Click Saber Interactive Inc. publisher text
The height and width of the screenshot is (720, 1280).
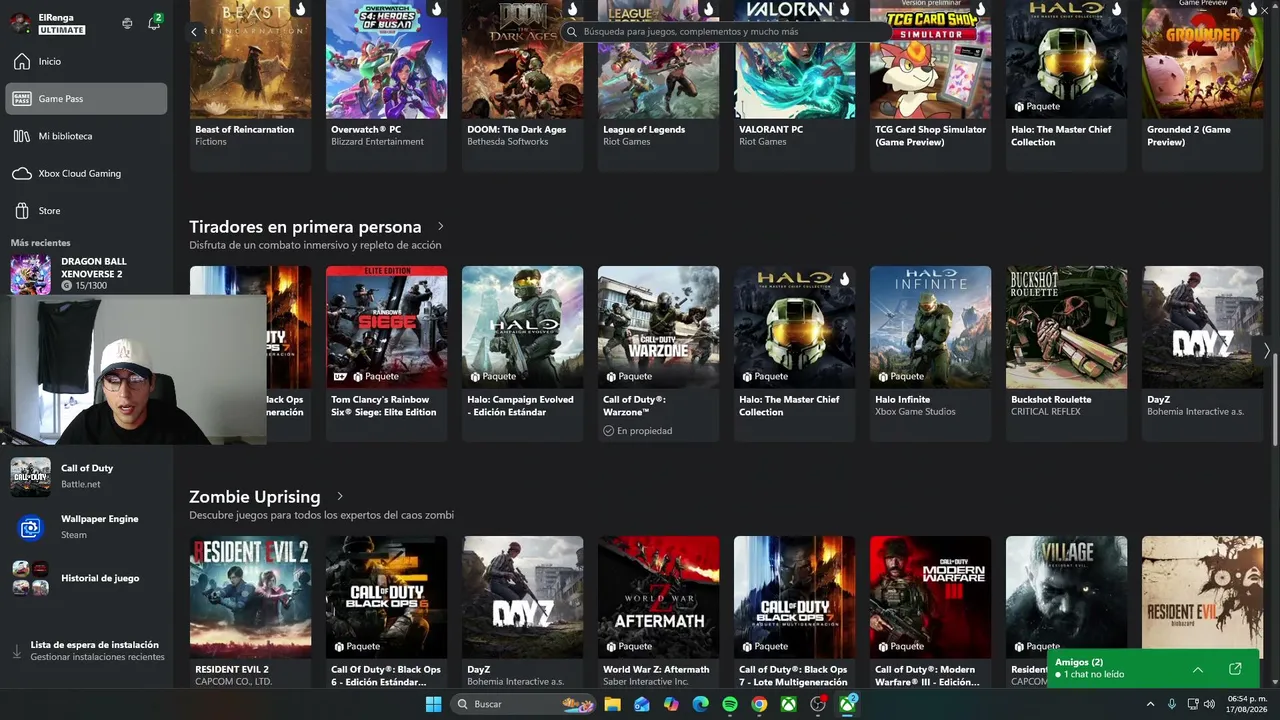pyautogui.click(x=646, y=682)
